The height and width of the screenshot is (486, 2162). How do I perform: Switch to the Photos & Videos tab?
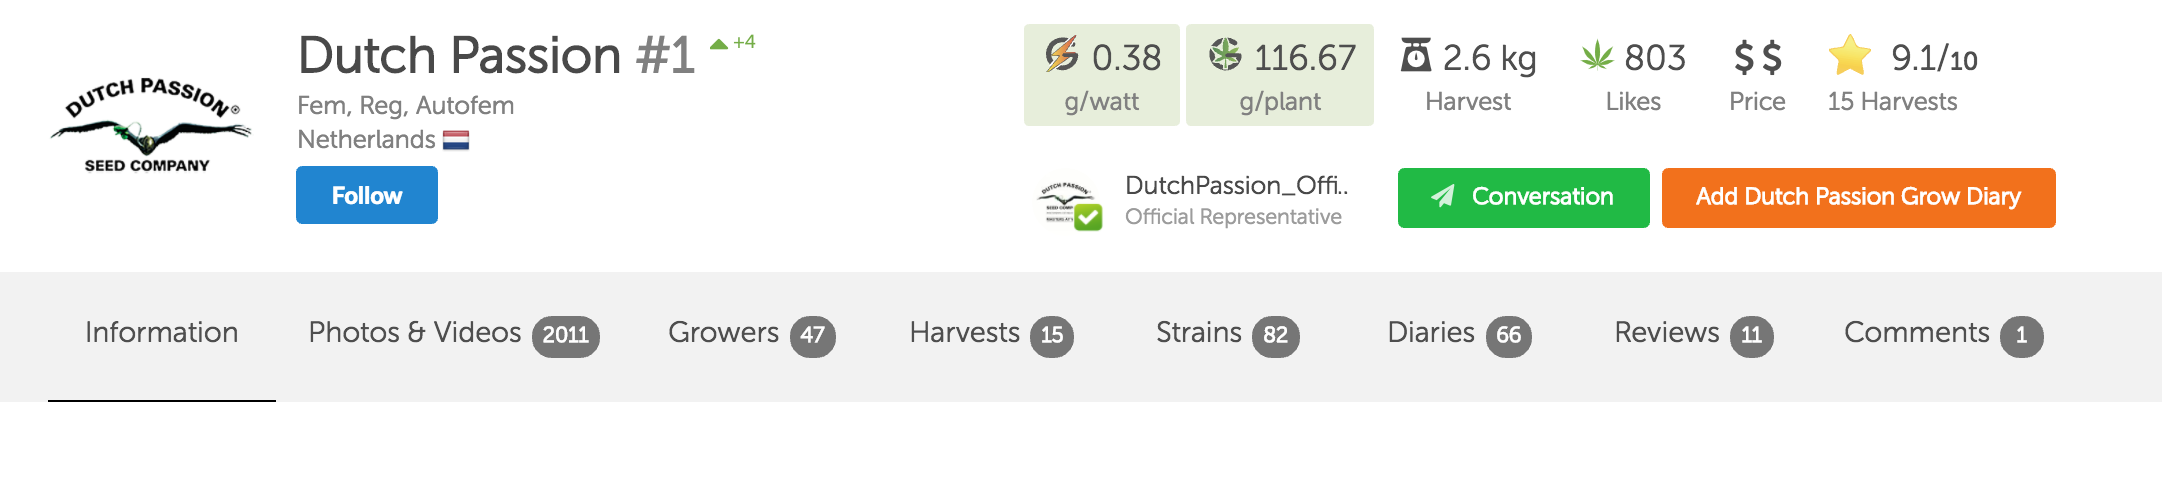[453, 334]
